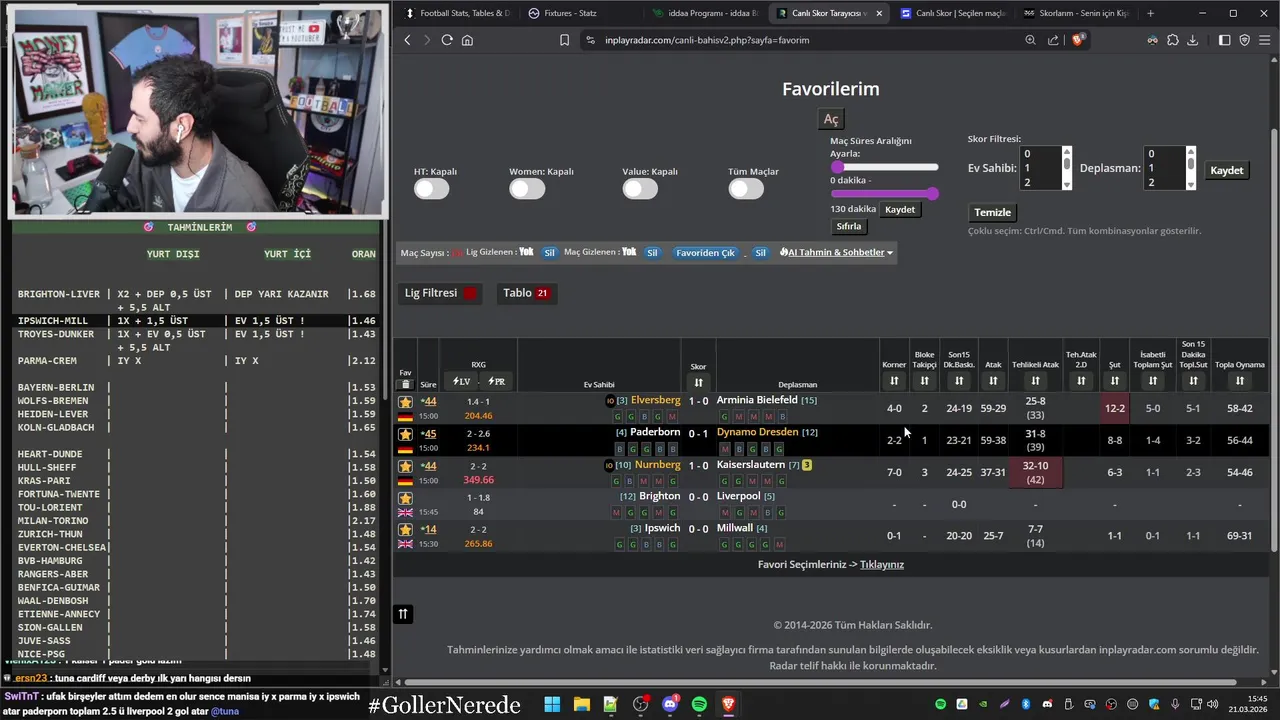Toggle favorite star for Nurnberg match

point(405,466)
